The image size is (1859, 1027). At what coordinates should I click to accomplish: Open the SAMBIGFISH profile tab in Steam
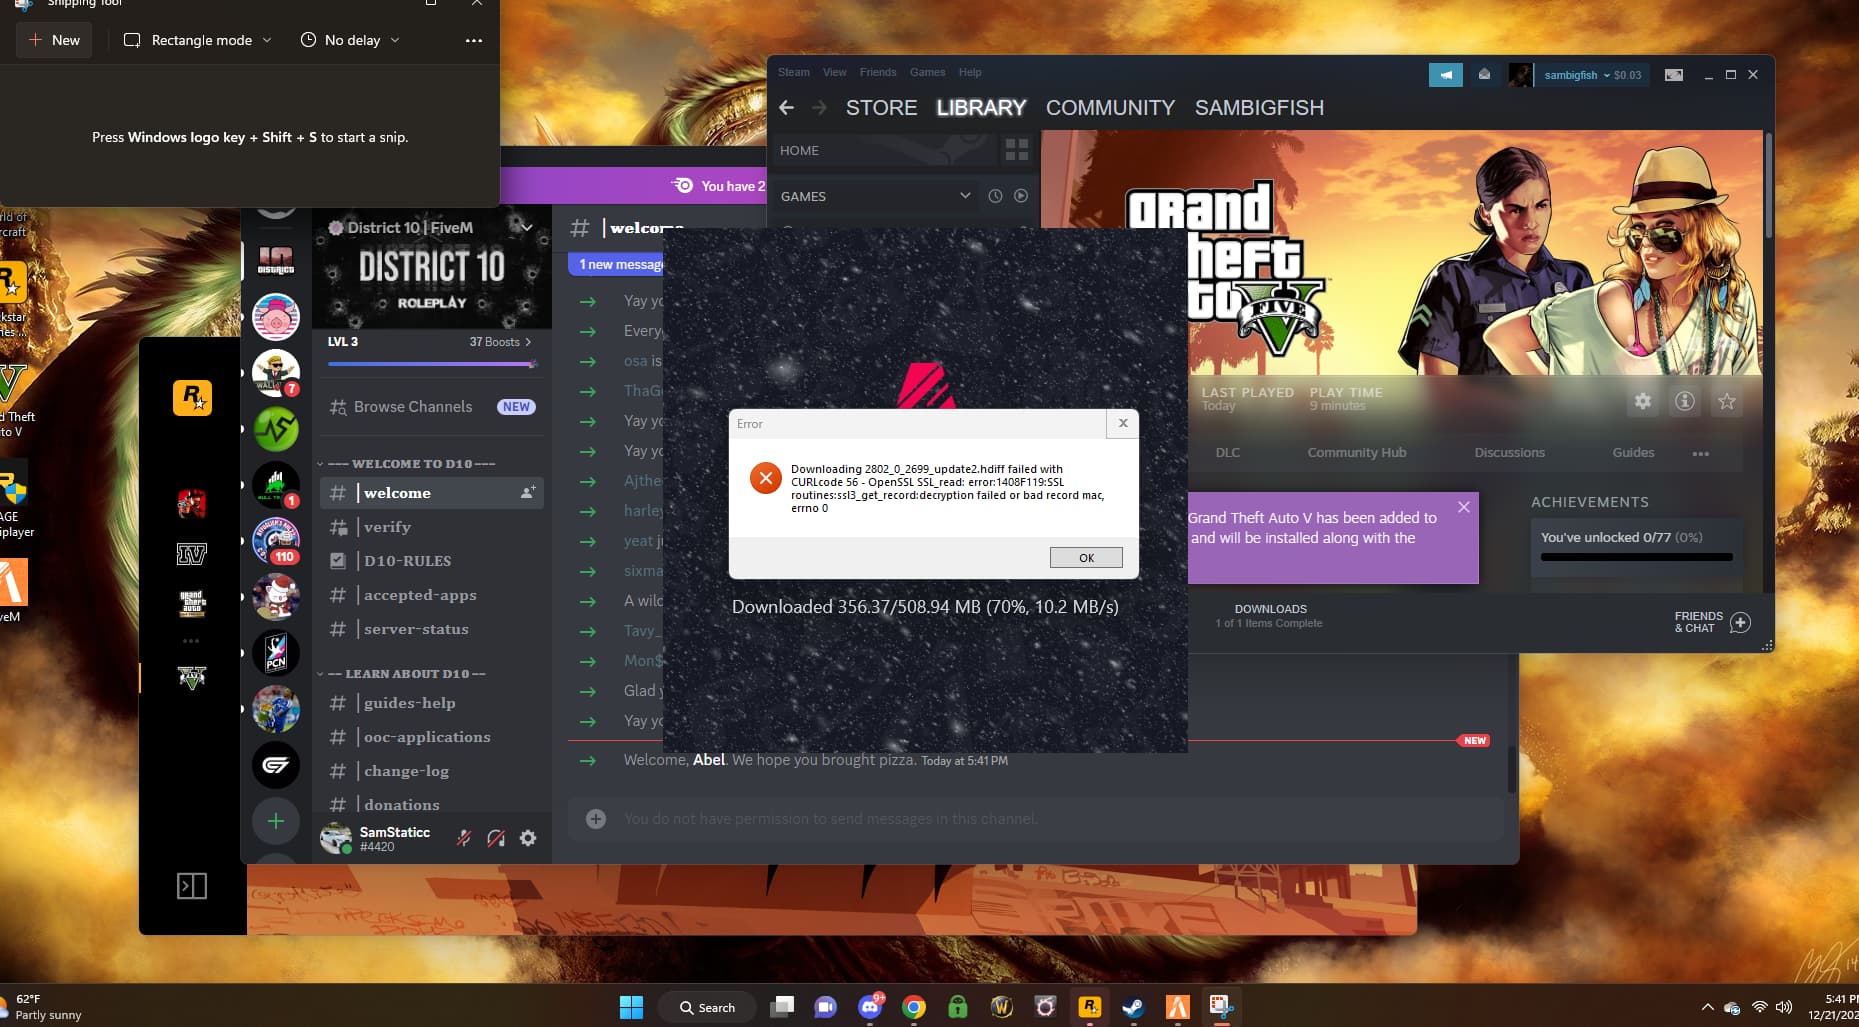point(1259,107)
